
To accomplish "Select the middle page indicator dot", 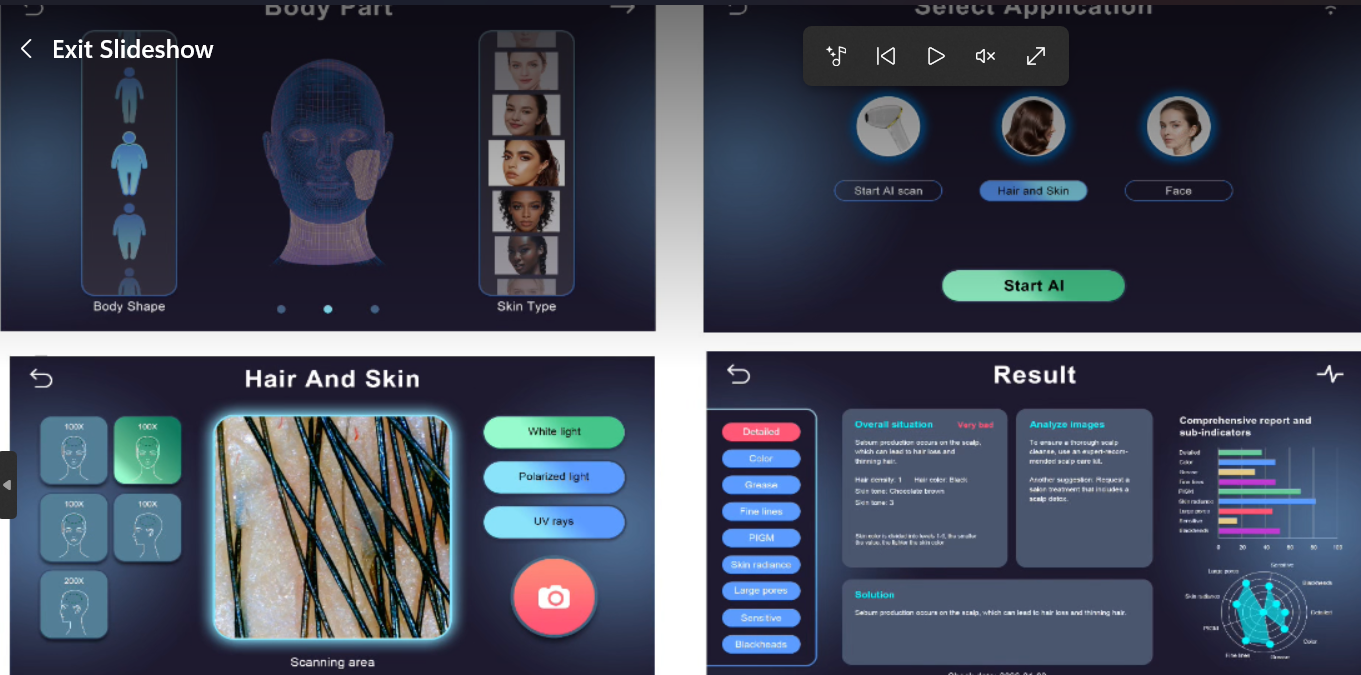I will 328,309.
